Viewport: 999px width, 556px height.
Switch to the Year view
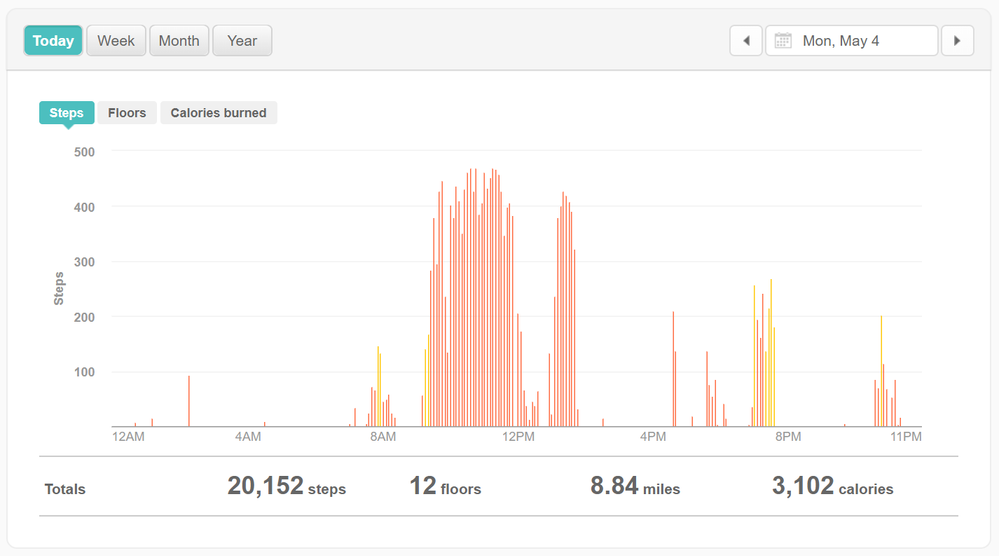coord(242,41)
